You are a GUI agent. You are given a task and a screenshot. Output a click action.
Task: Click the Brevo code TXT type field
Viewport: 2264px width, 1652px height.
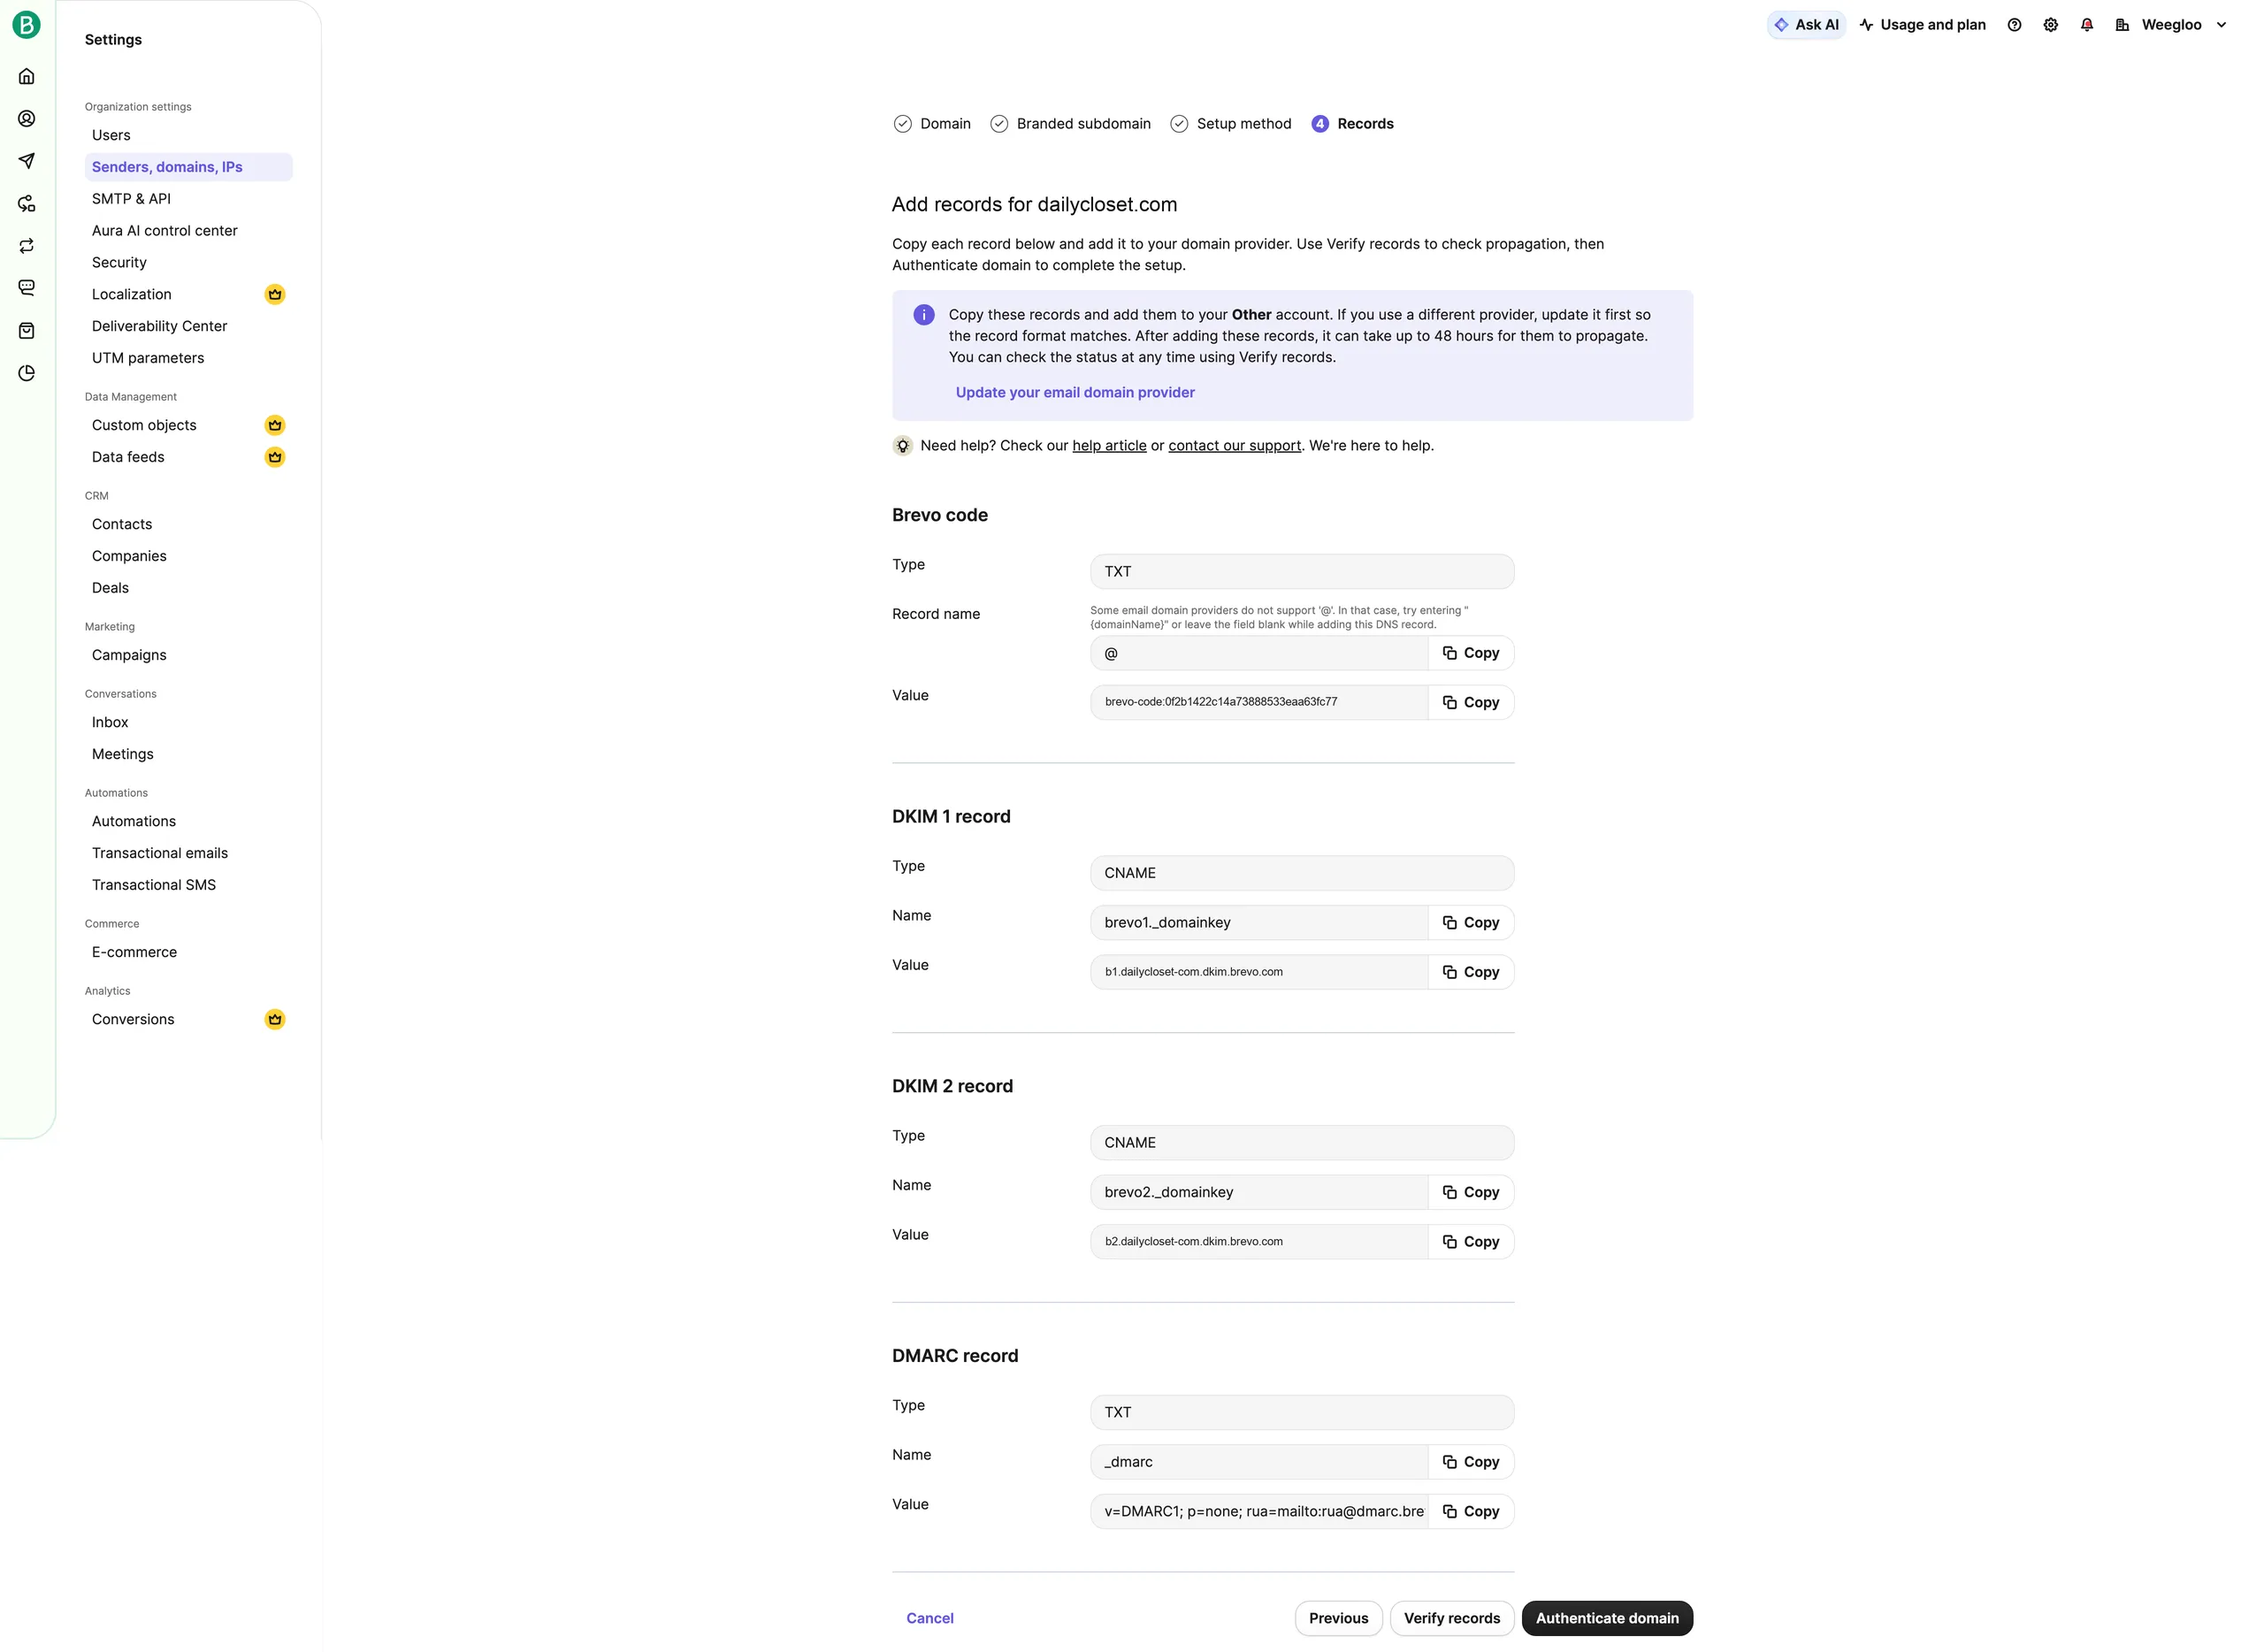pyautogui.click(x=1302, y=572)
